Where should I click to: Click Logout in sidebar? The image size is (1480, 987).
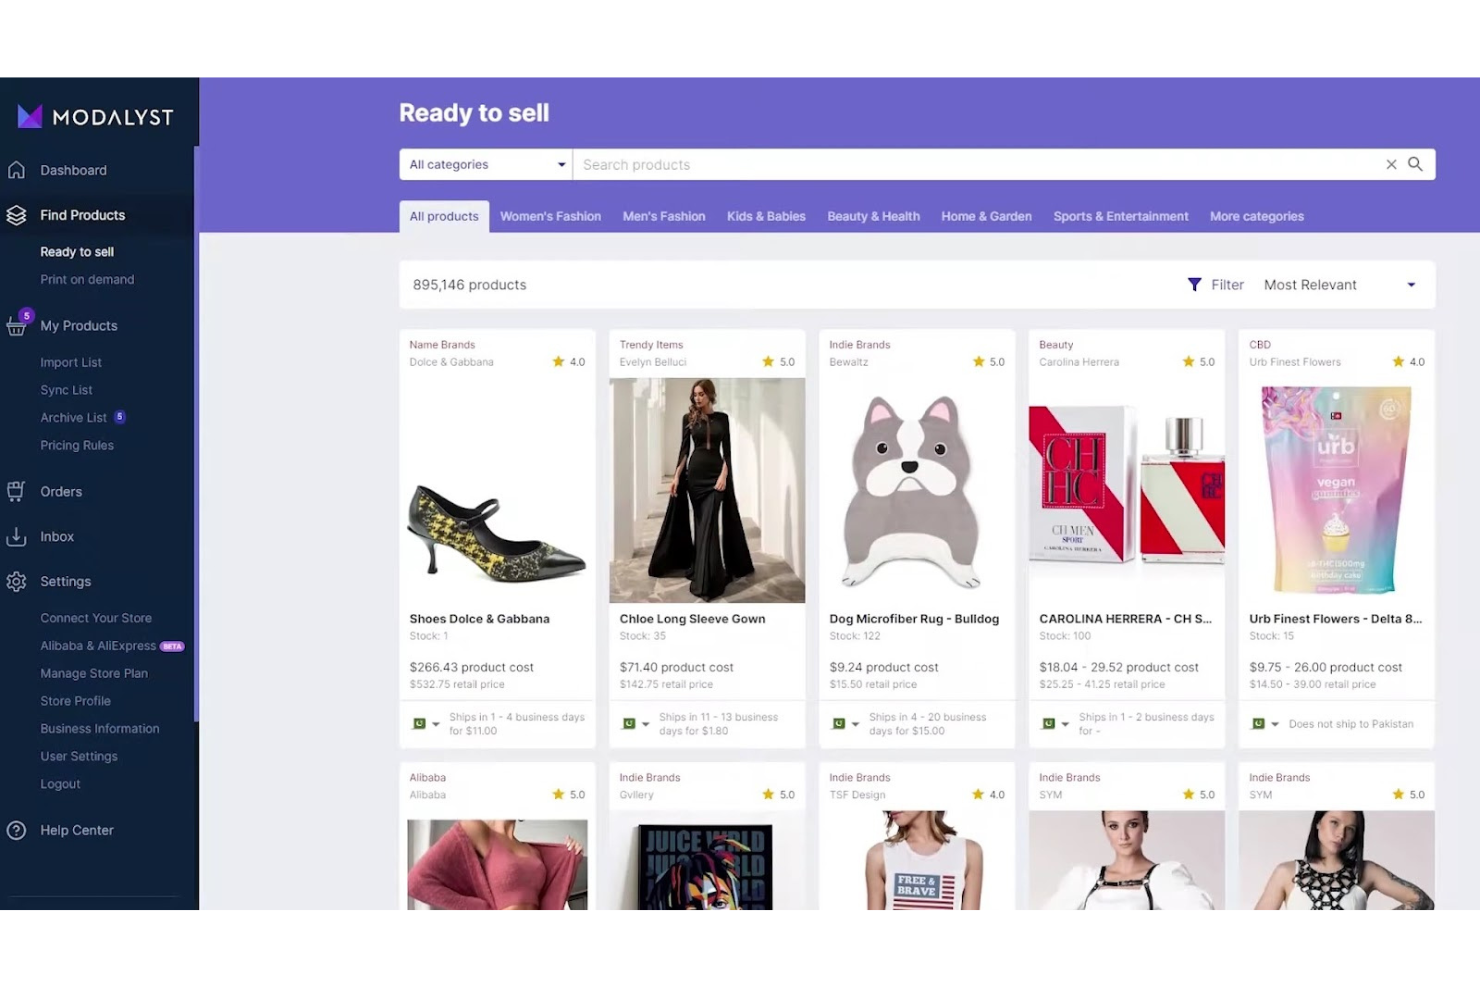click(x=60, y=784)
